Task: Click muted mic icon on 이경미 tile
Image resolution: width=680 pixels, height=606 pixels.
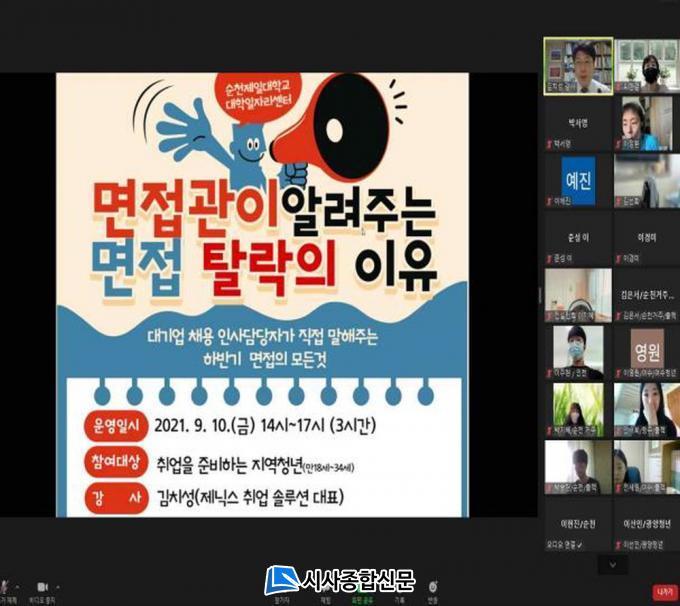Action: point(619,259)
